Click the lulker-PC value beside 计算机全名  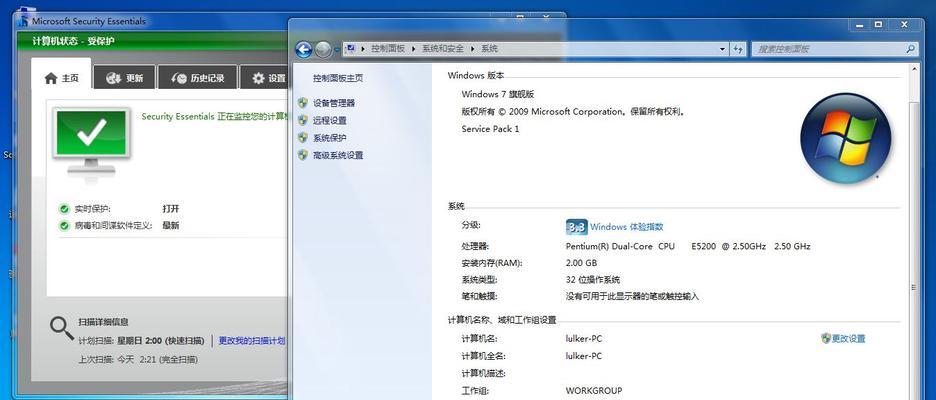click(584, 356)
